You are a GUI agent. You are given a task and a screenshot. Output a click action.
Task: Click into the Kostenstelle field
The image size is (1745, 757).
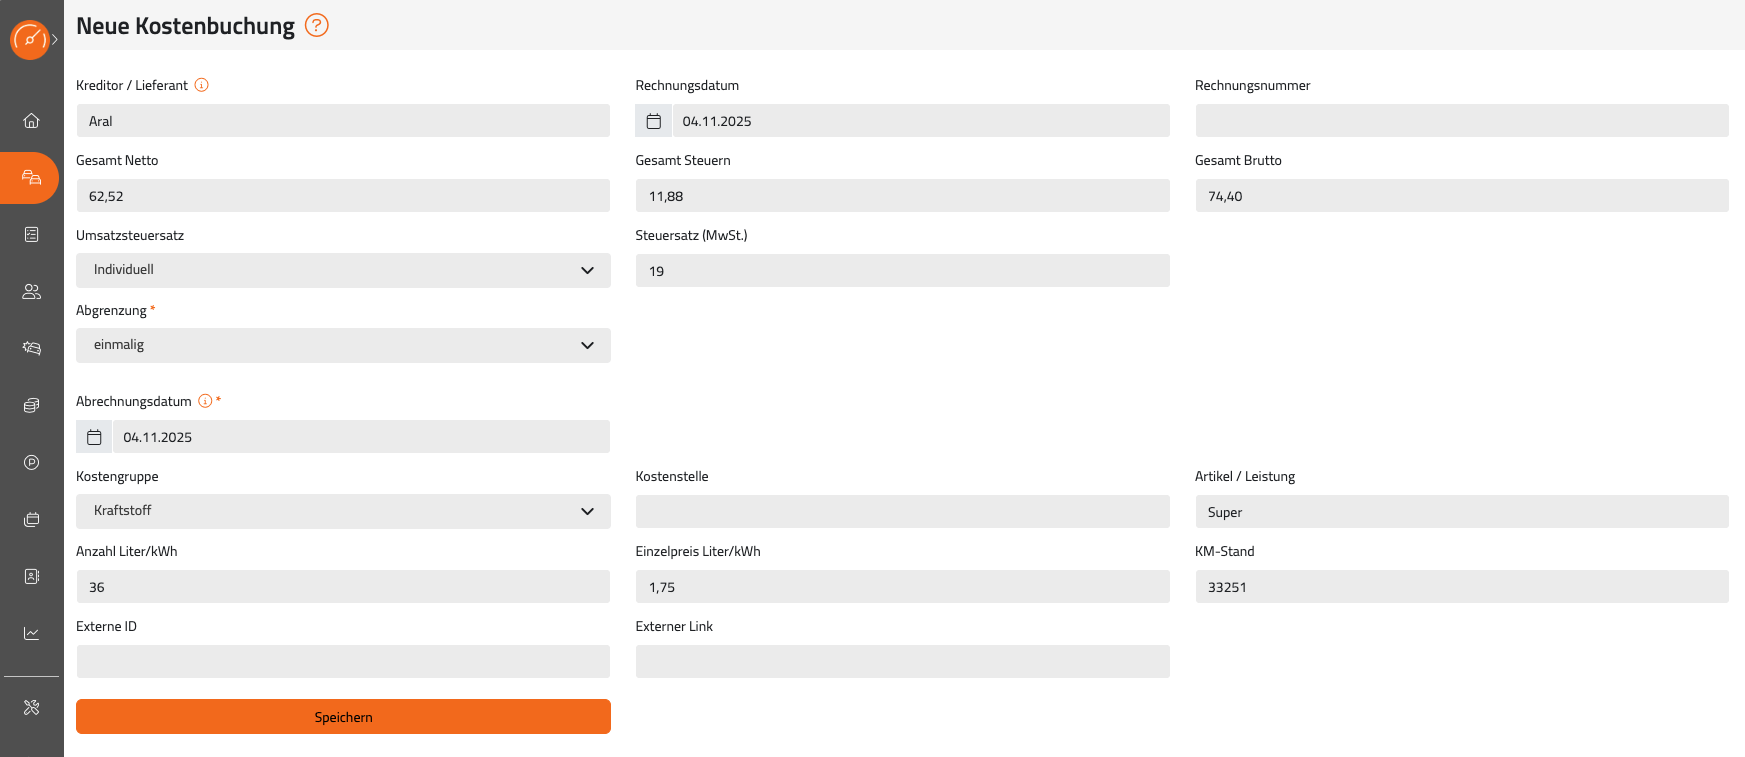coord(902,512)
